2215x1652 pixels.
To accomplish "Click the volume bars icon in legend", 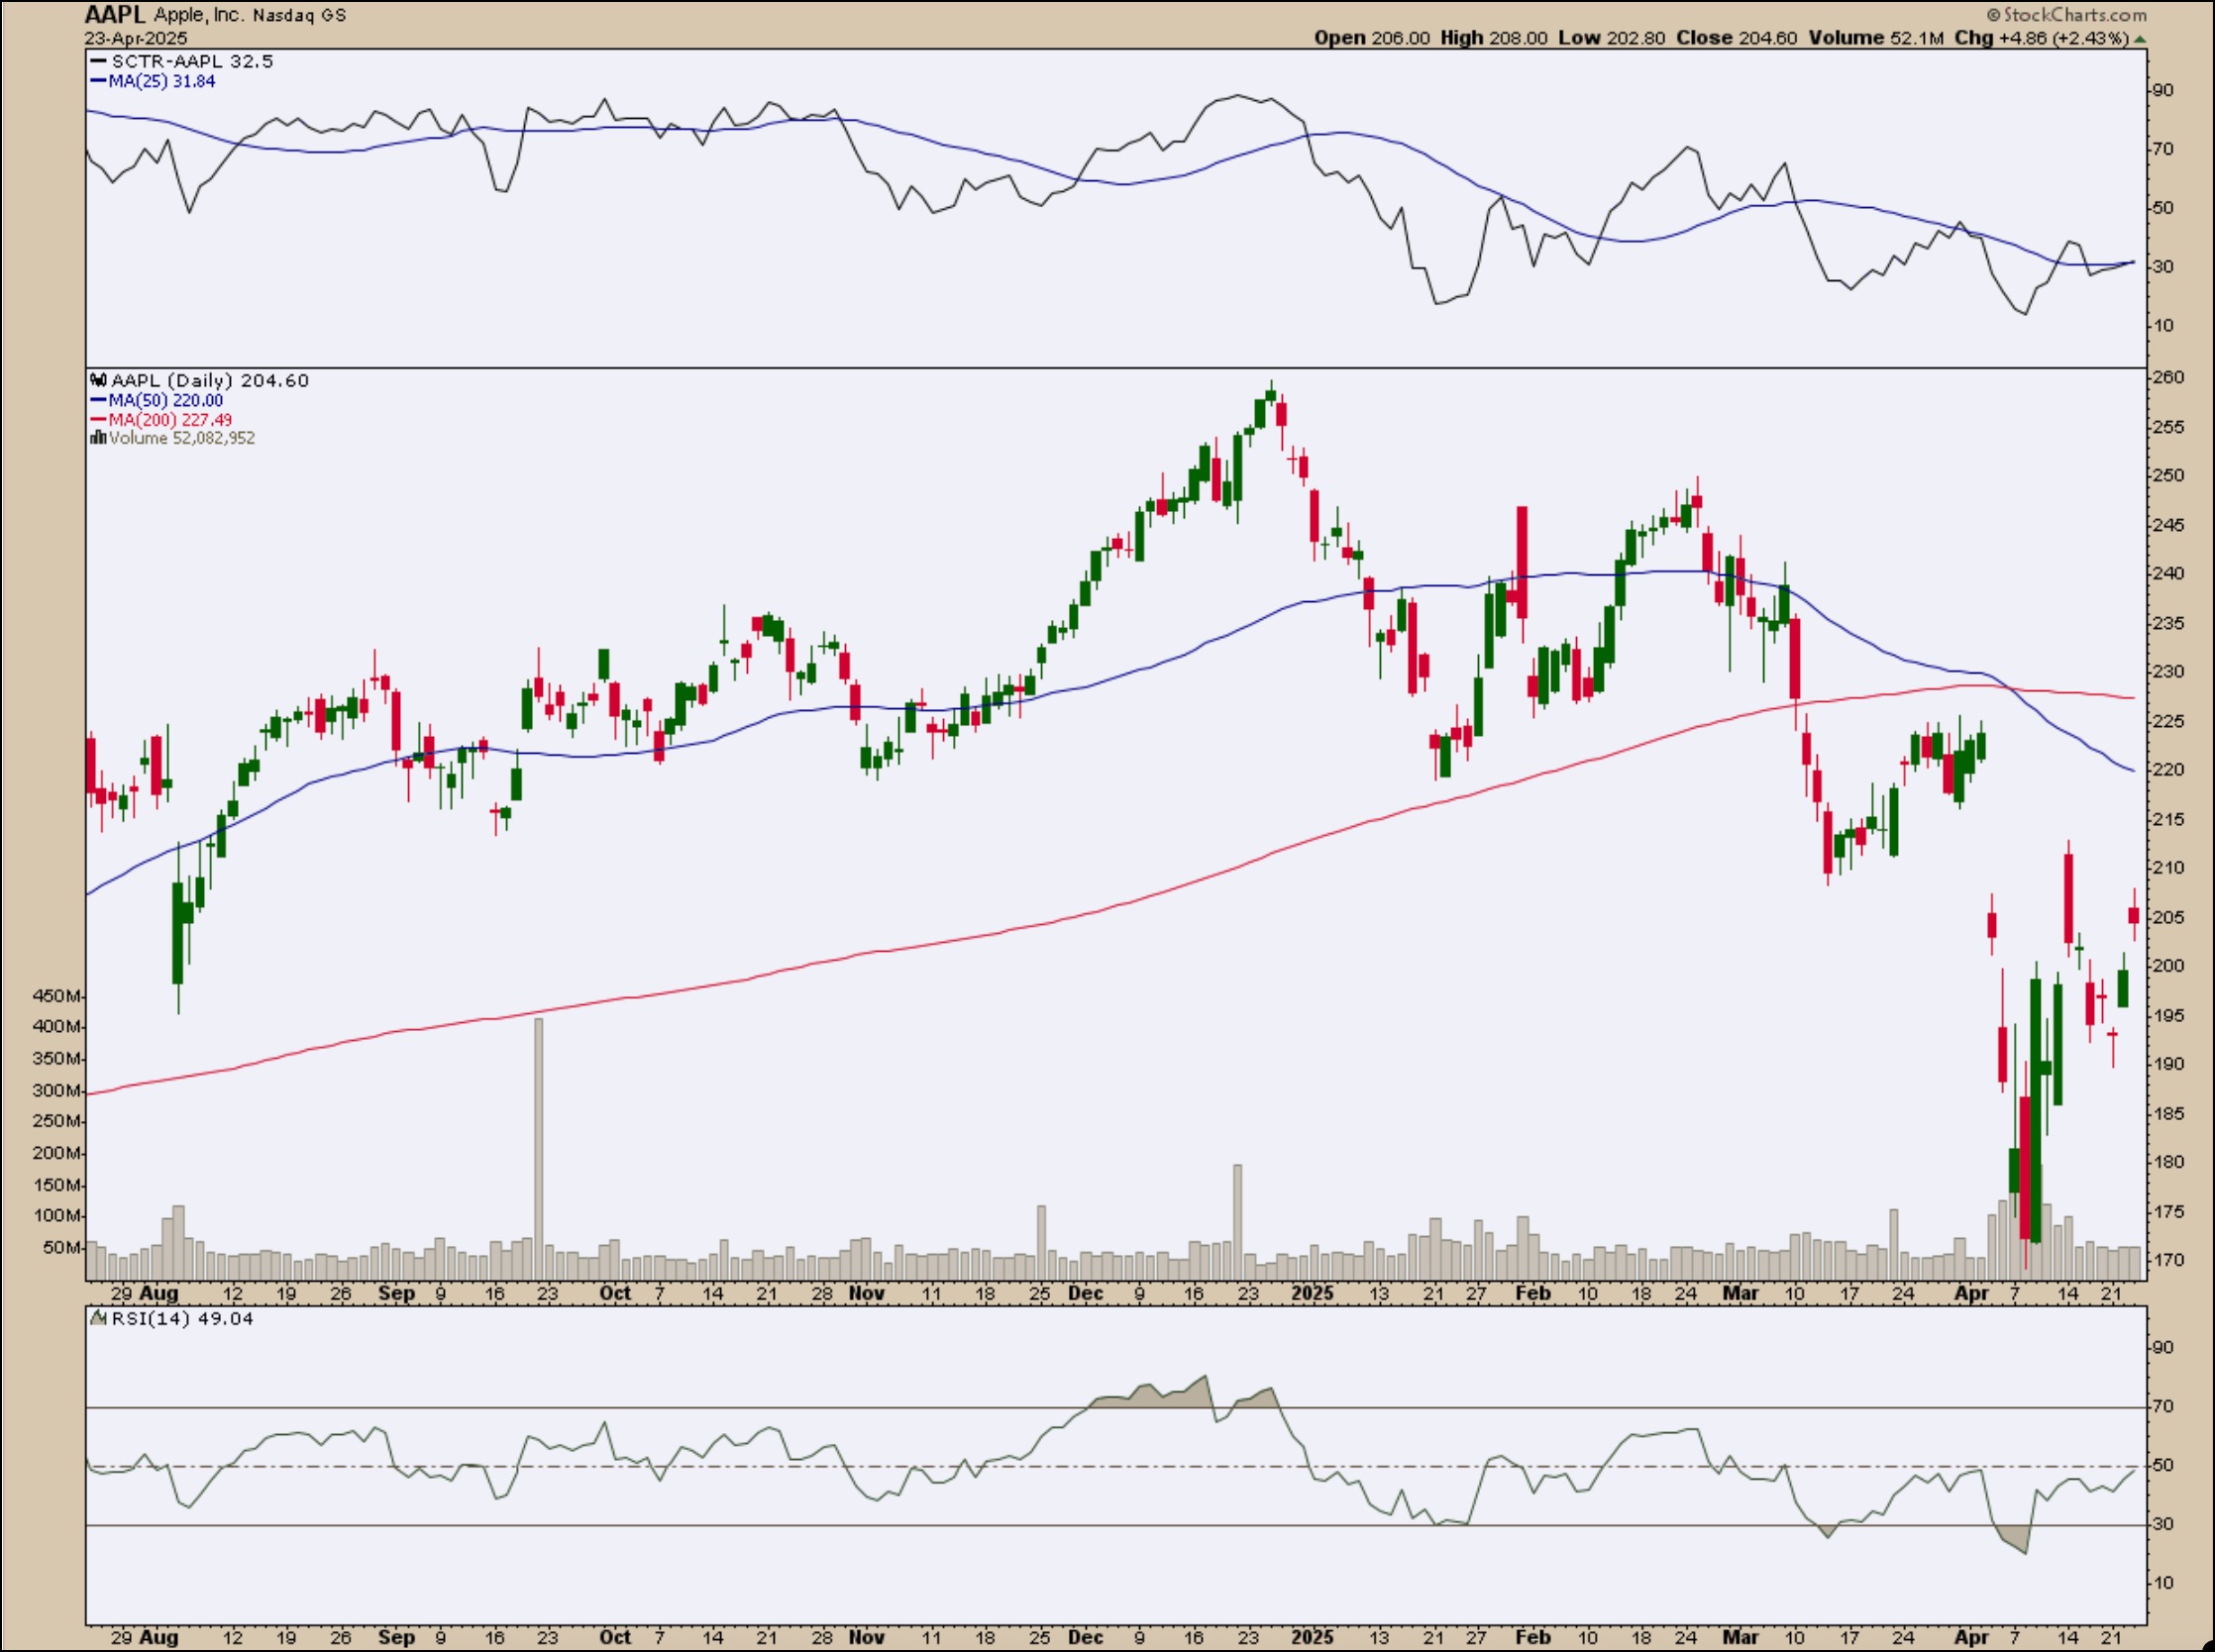I will point(98,438).
